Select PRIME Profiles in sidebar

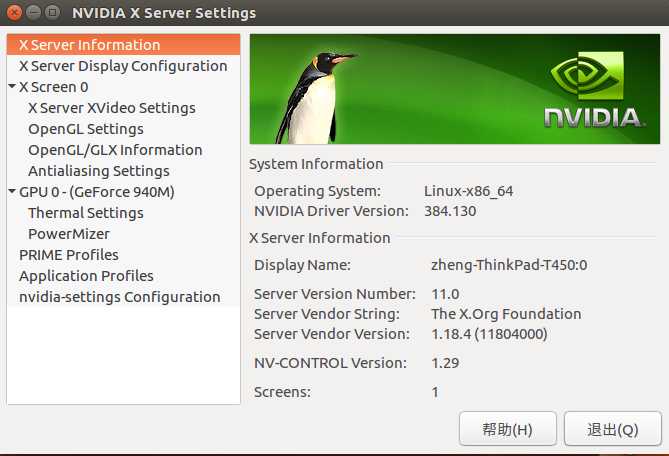(x=68, y=255)
